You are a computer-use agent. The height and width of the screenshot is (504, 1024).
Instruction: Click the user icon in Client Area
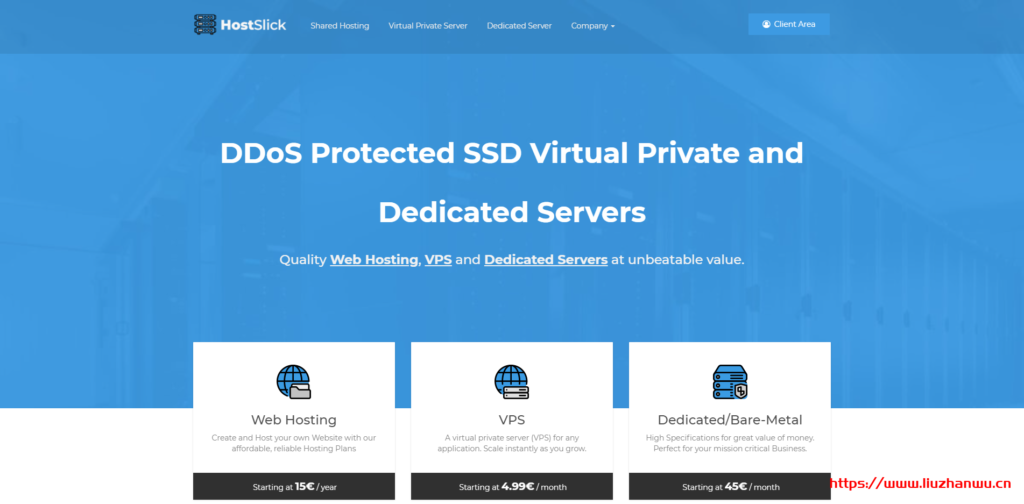[766, 24]
